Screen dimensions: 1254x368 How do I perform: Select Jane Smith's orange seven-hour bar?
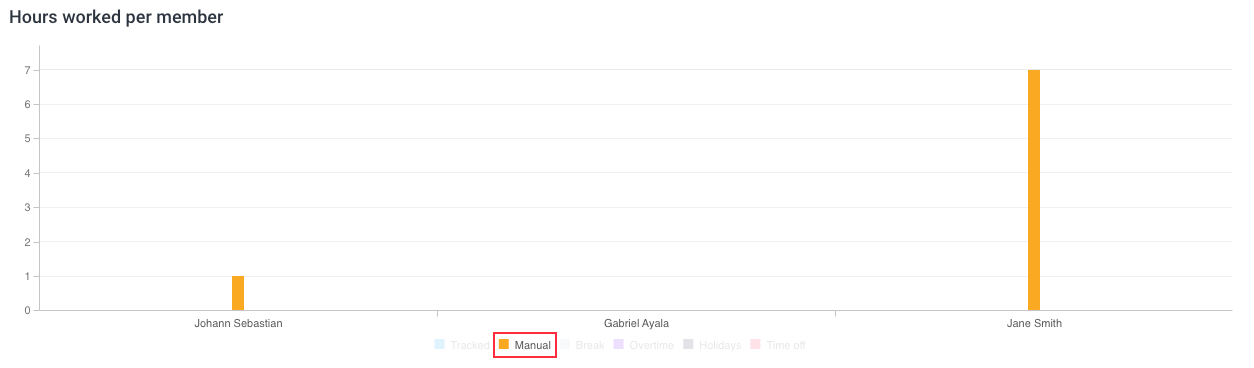coord(1034,190)
